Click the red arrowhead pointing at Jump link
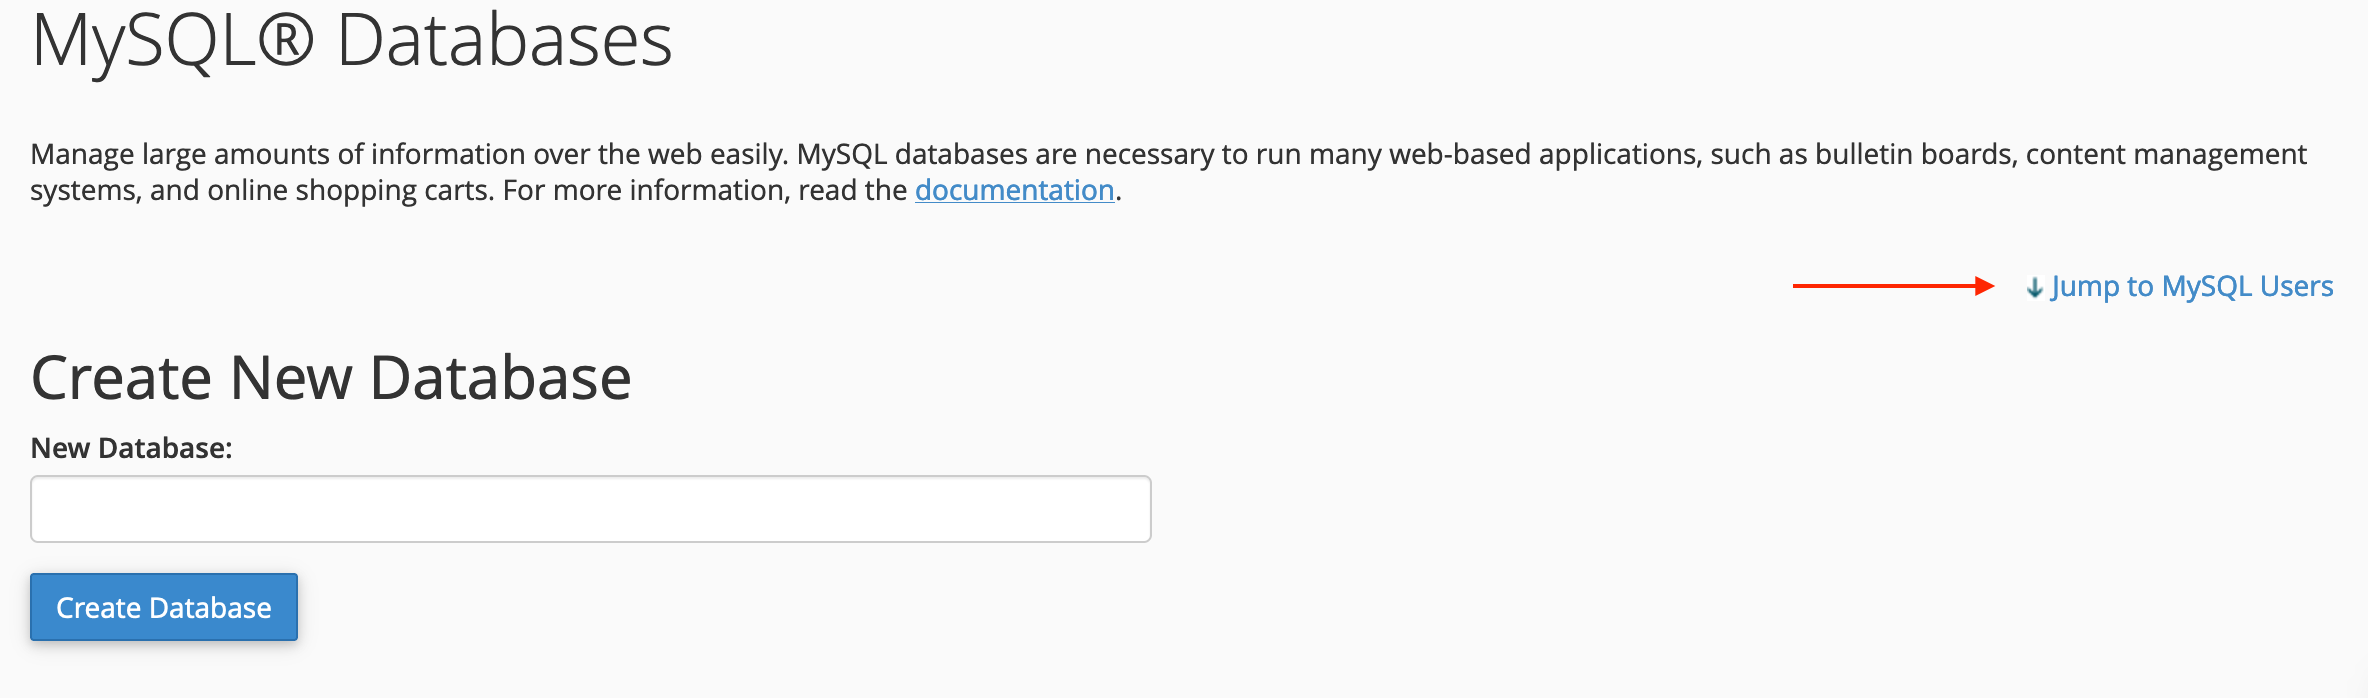Screen dimensions: 2368x698 point(1986,286)
